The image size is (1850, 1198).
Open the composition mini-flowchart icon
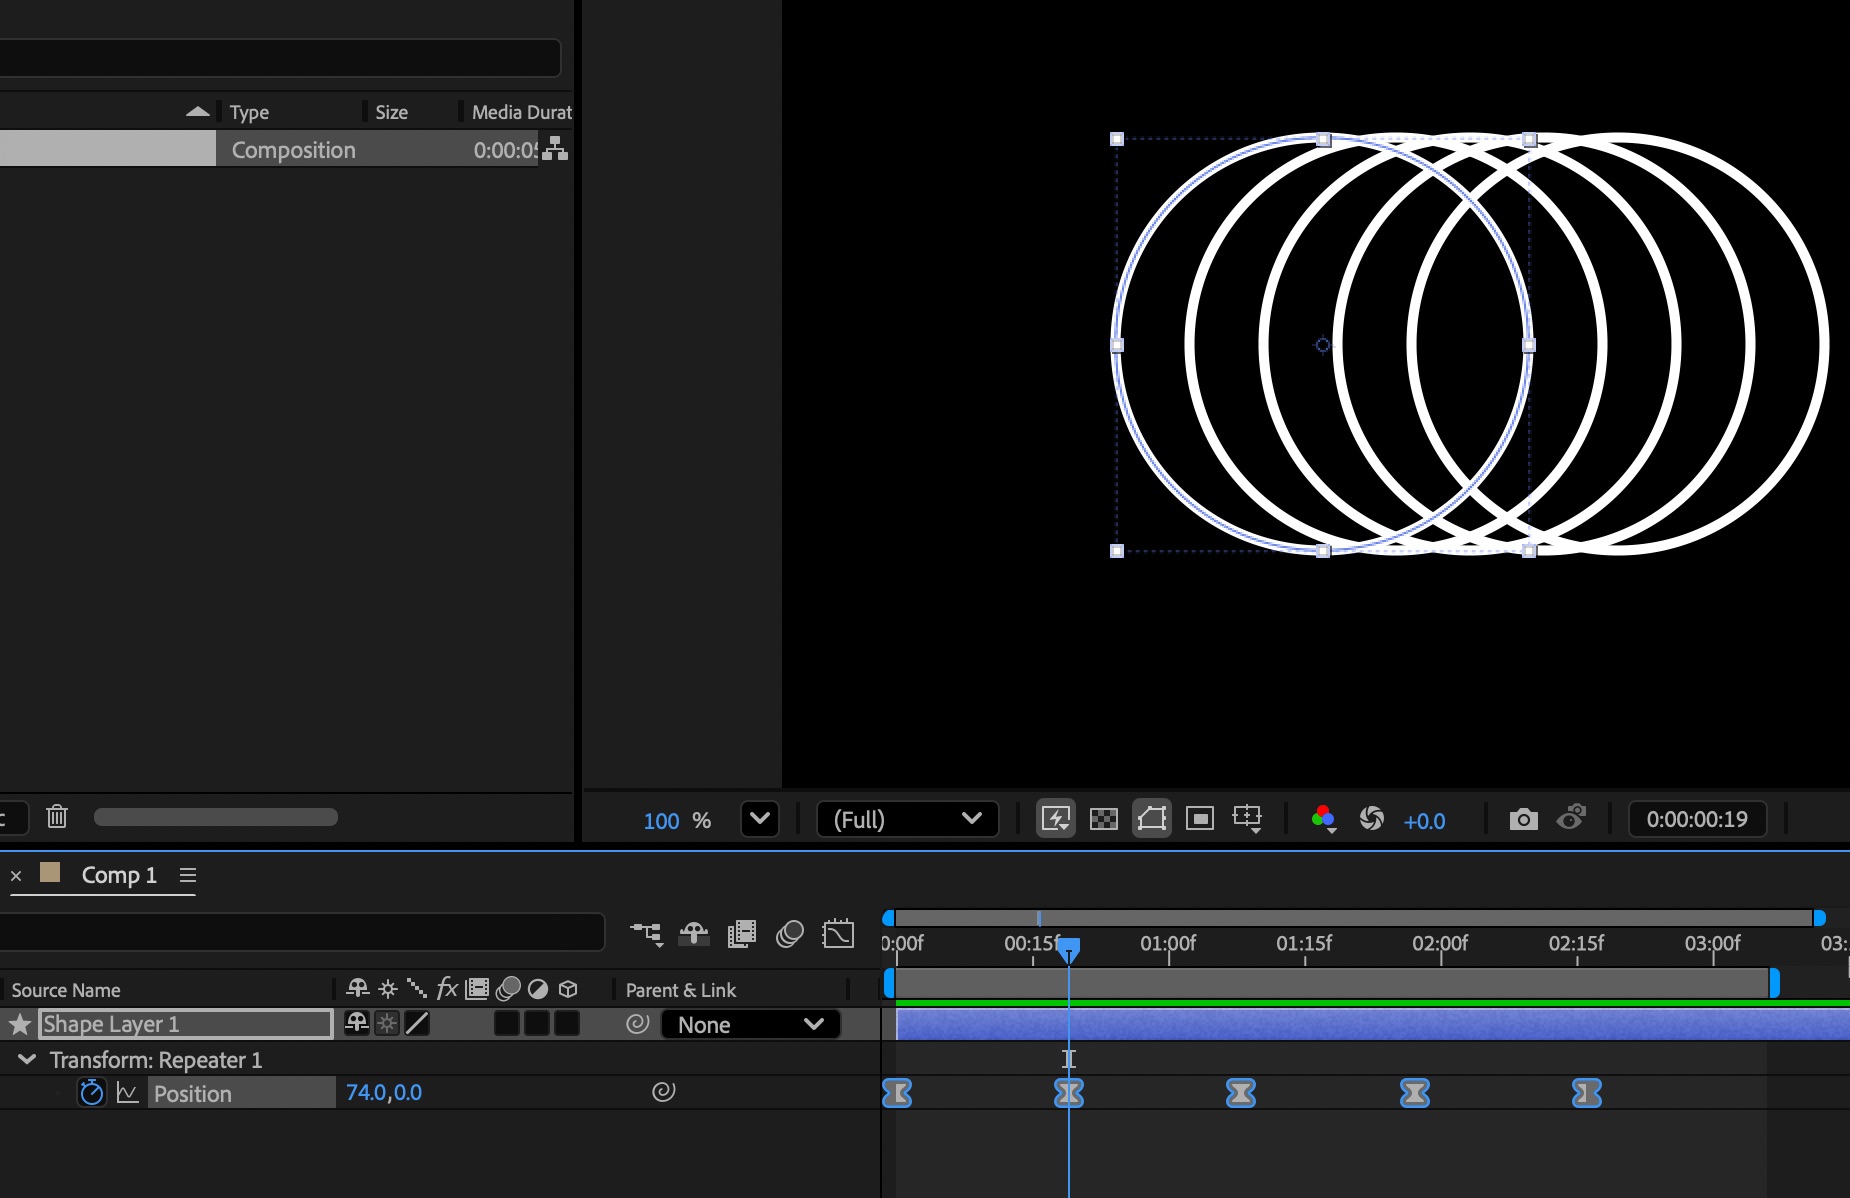click(x=646, y=934)
